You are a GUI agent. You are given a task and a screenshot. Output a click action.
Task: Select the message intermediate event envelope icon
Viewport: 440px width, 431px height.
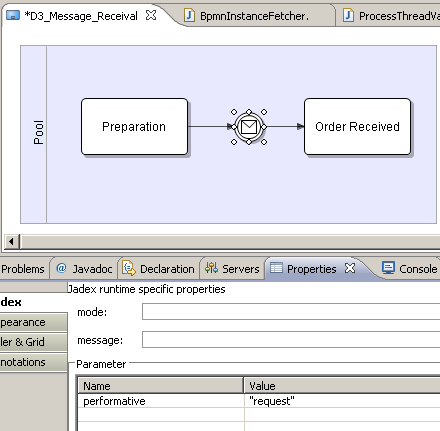click(249, 127)
